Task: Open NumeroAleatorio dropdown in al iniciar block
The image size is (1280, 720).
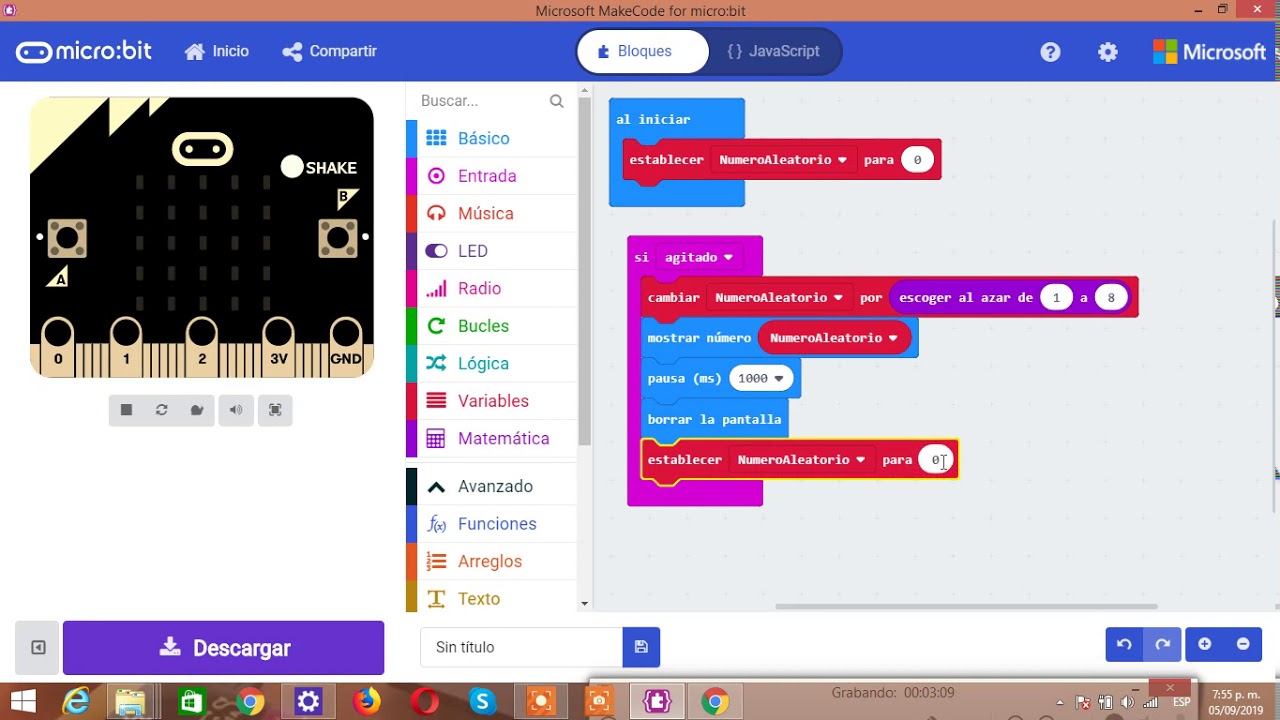Action: coord(783,160)
